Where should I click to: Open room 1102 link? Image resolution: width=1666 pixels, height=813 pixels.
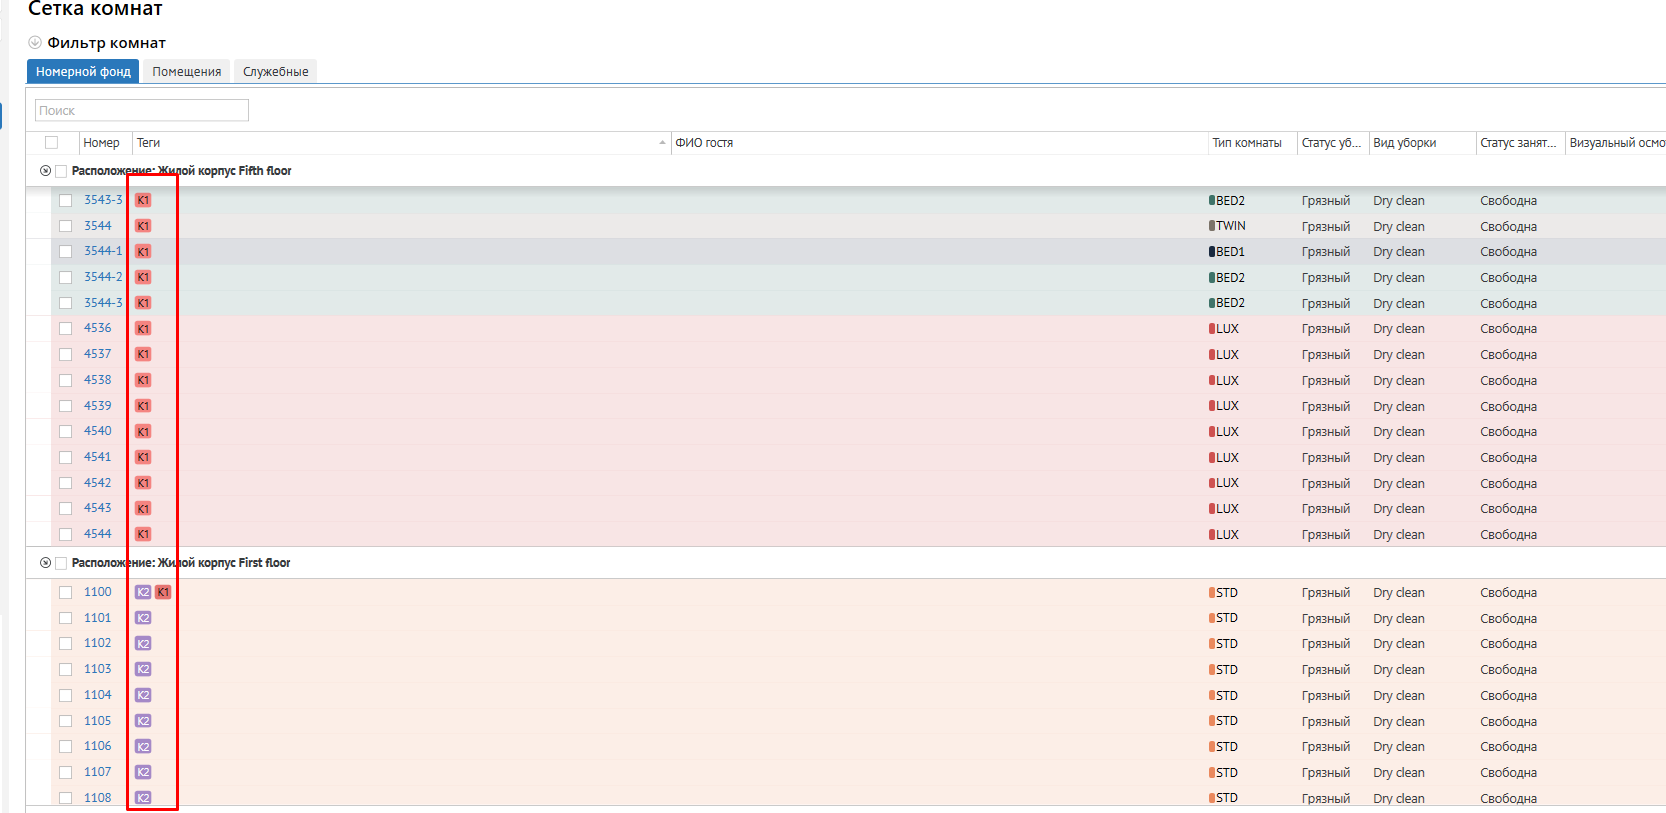click(98, 643)
